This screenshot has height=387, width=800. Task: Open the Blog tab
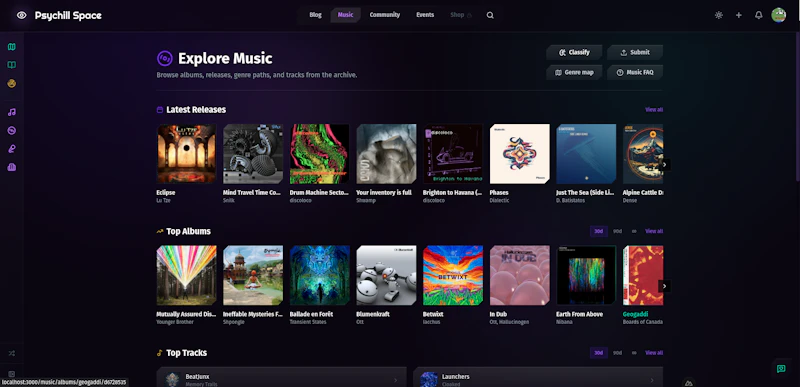point(315,15)
